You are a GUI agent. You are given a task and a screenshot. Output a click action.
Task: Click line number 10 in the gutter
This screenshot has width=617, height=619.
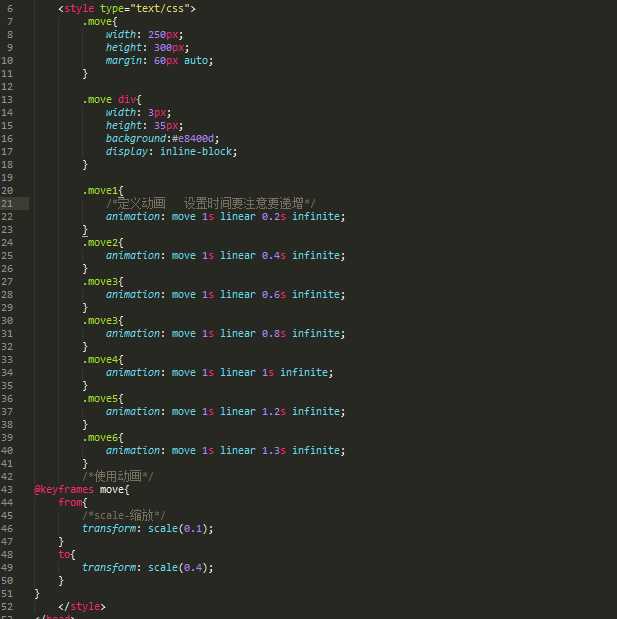pos(7,61)
